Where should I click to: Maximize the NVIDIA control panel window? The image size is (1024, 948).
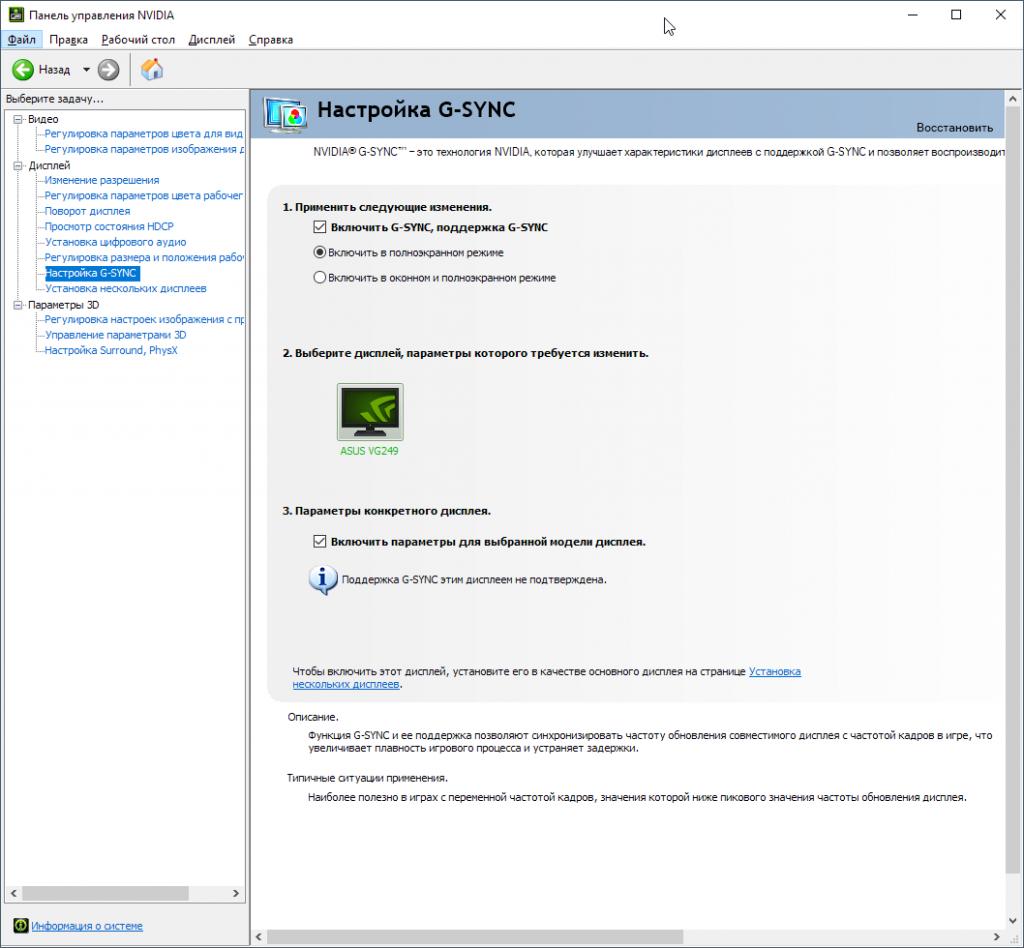(956, 14)
